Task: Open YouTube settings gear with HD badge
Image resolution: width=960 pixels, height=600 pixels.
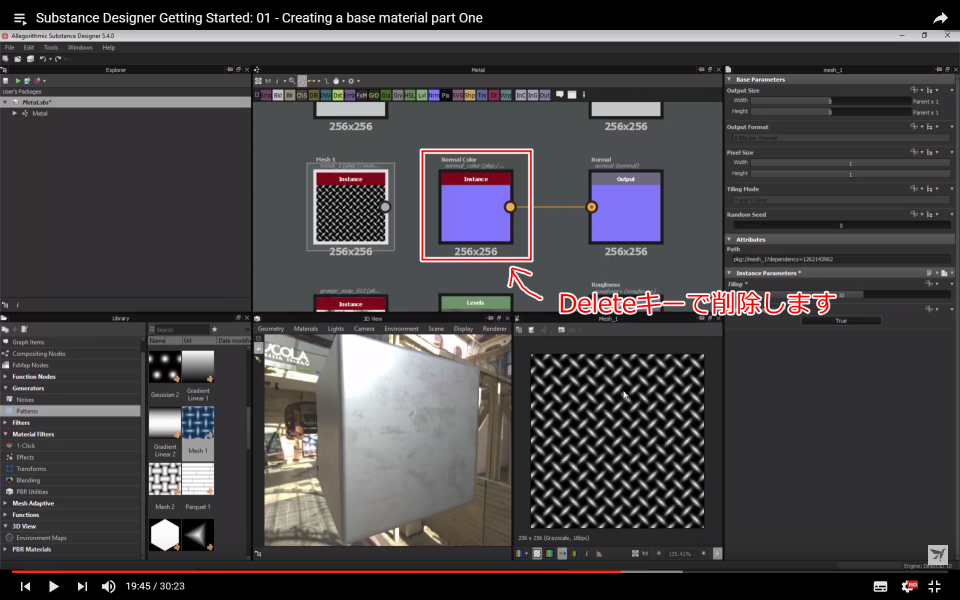Action: (x=909, y=586)
